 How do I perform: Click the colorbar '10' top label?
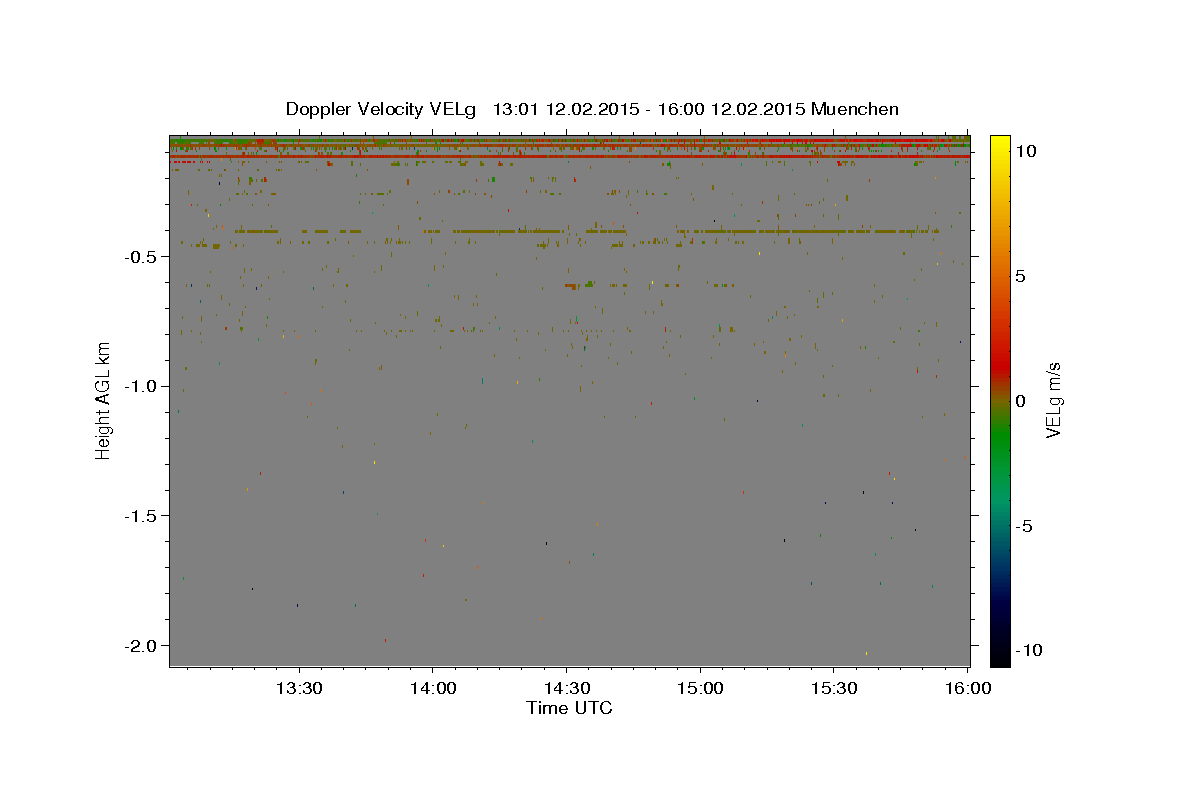click(x=1025, y=151)
